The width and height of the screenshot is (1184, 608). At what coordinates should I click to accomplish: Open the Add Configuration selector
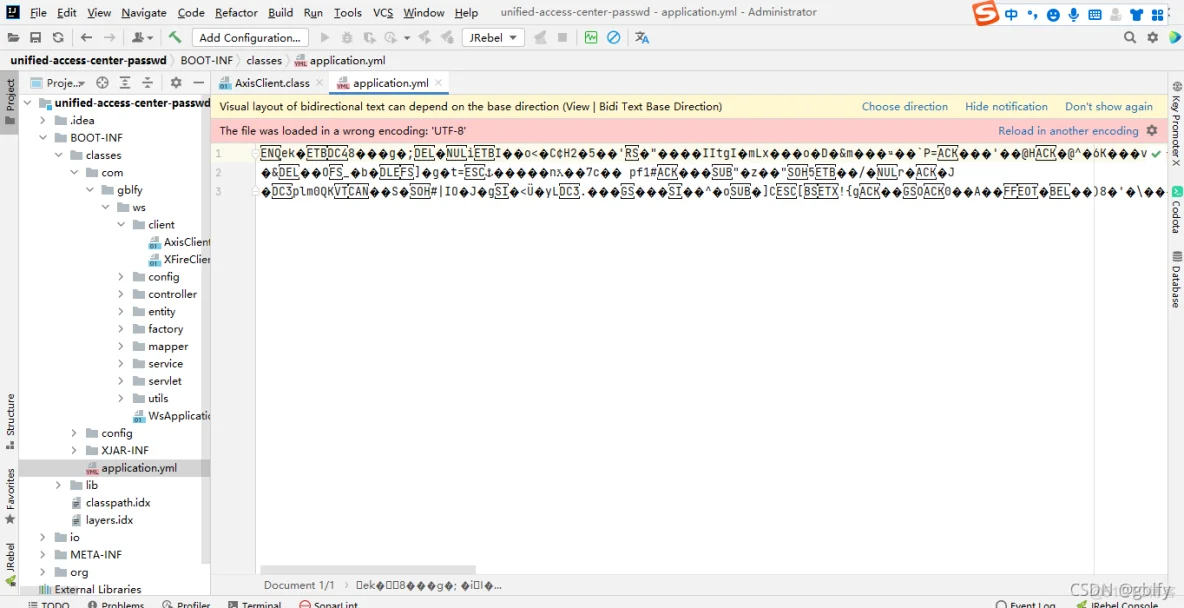[x=251, y=37]
